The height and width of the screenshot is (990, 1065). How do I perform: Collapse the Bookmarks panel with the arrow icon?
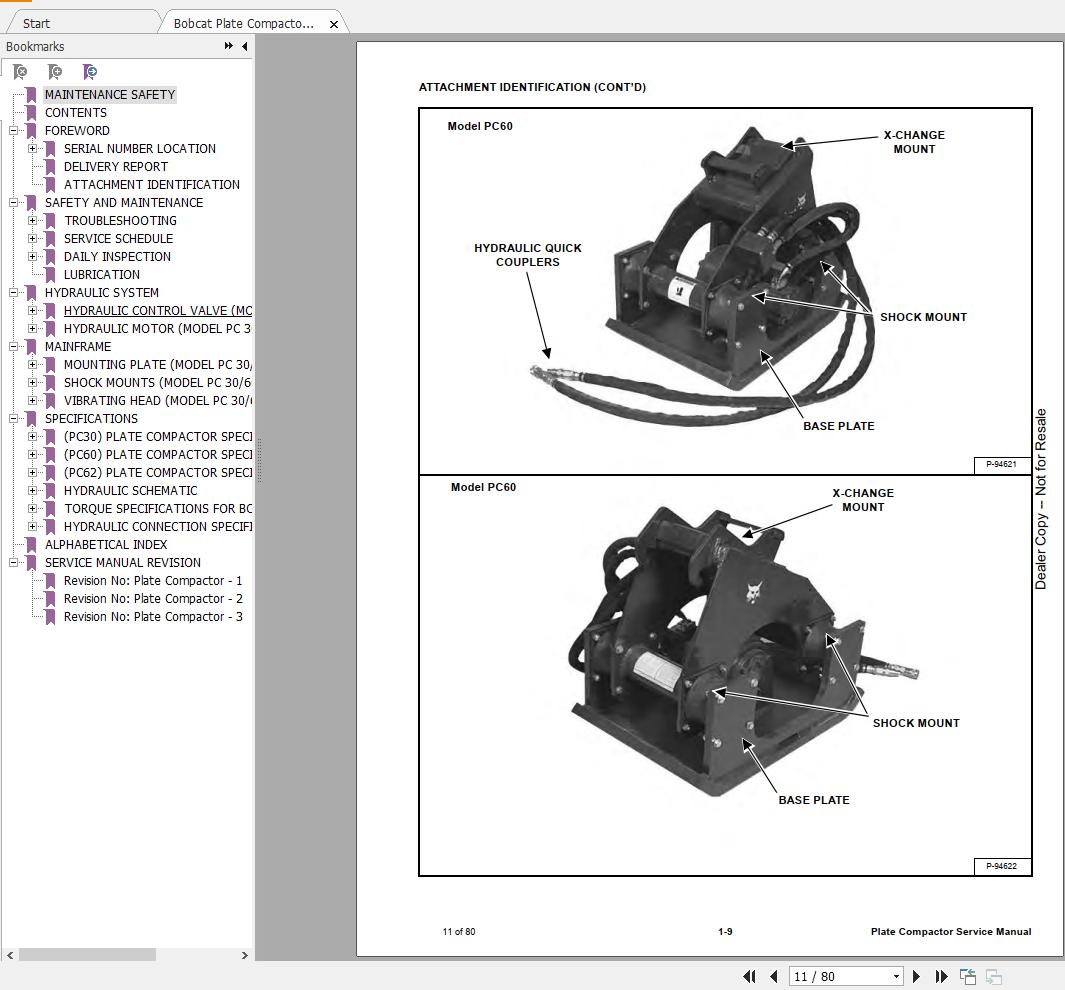pyautogui.click(x=244, y=46)
